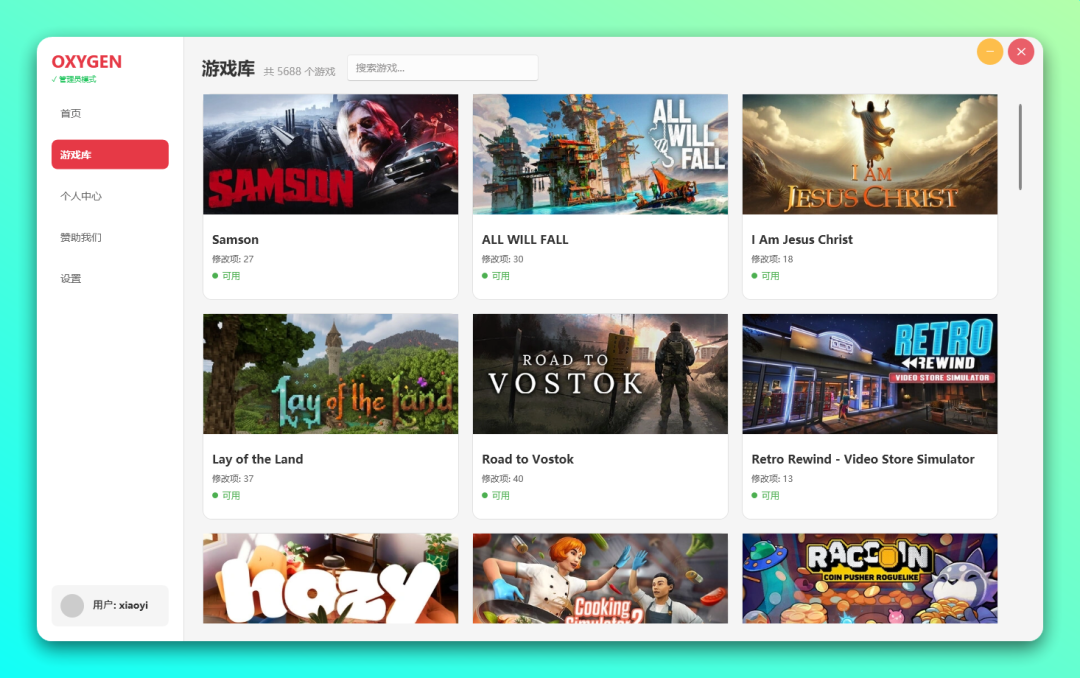This screenshot has height=678, width=1080.
Task: Open the Lay of the Land thumbnail
Action: click(331, 374)
